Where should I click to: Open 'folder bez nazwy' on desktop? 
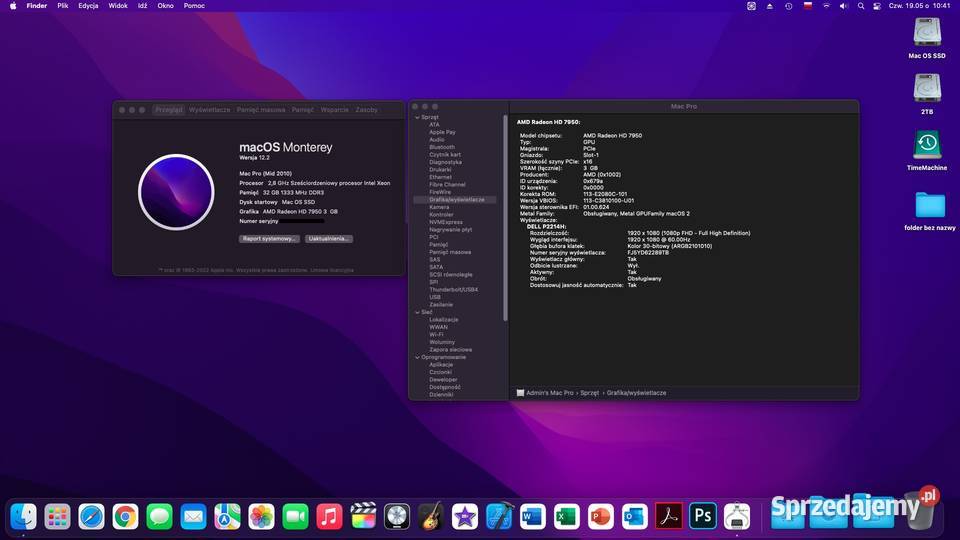pyautogui.click(x=929, y=211)
